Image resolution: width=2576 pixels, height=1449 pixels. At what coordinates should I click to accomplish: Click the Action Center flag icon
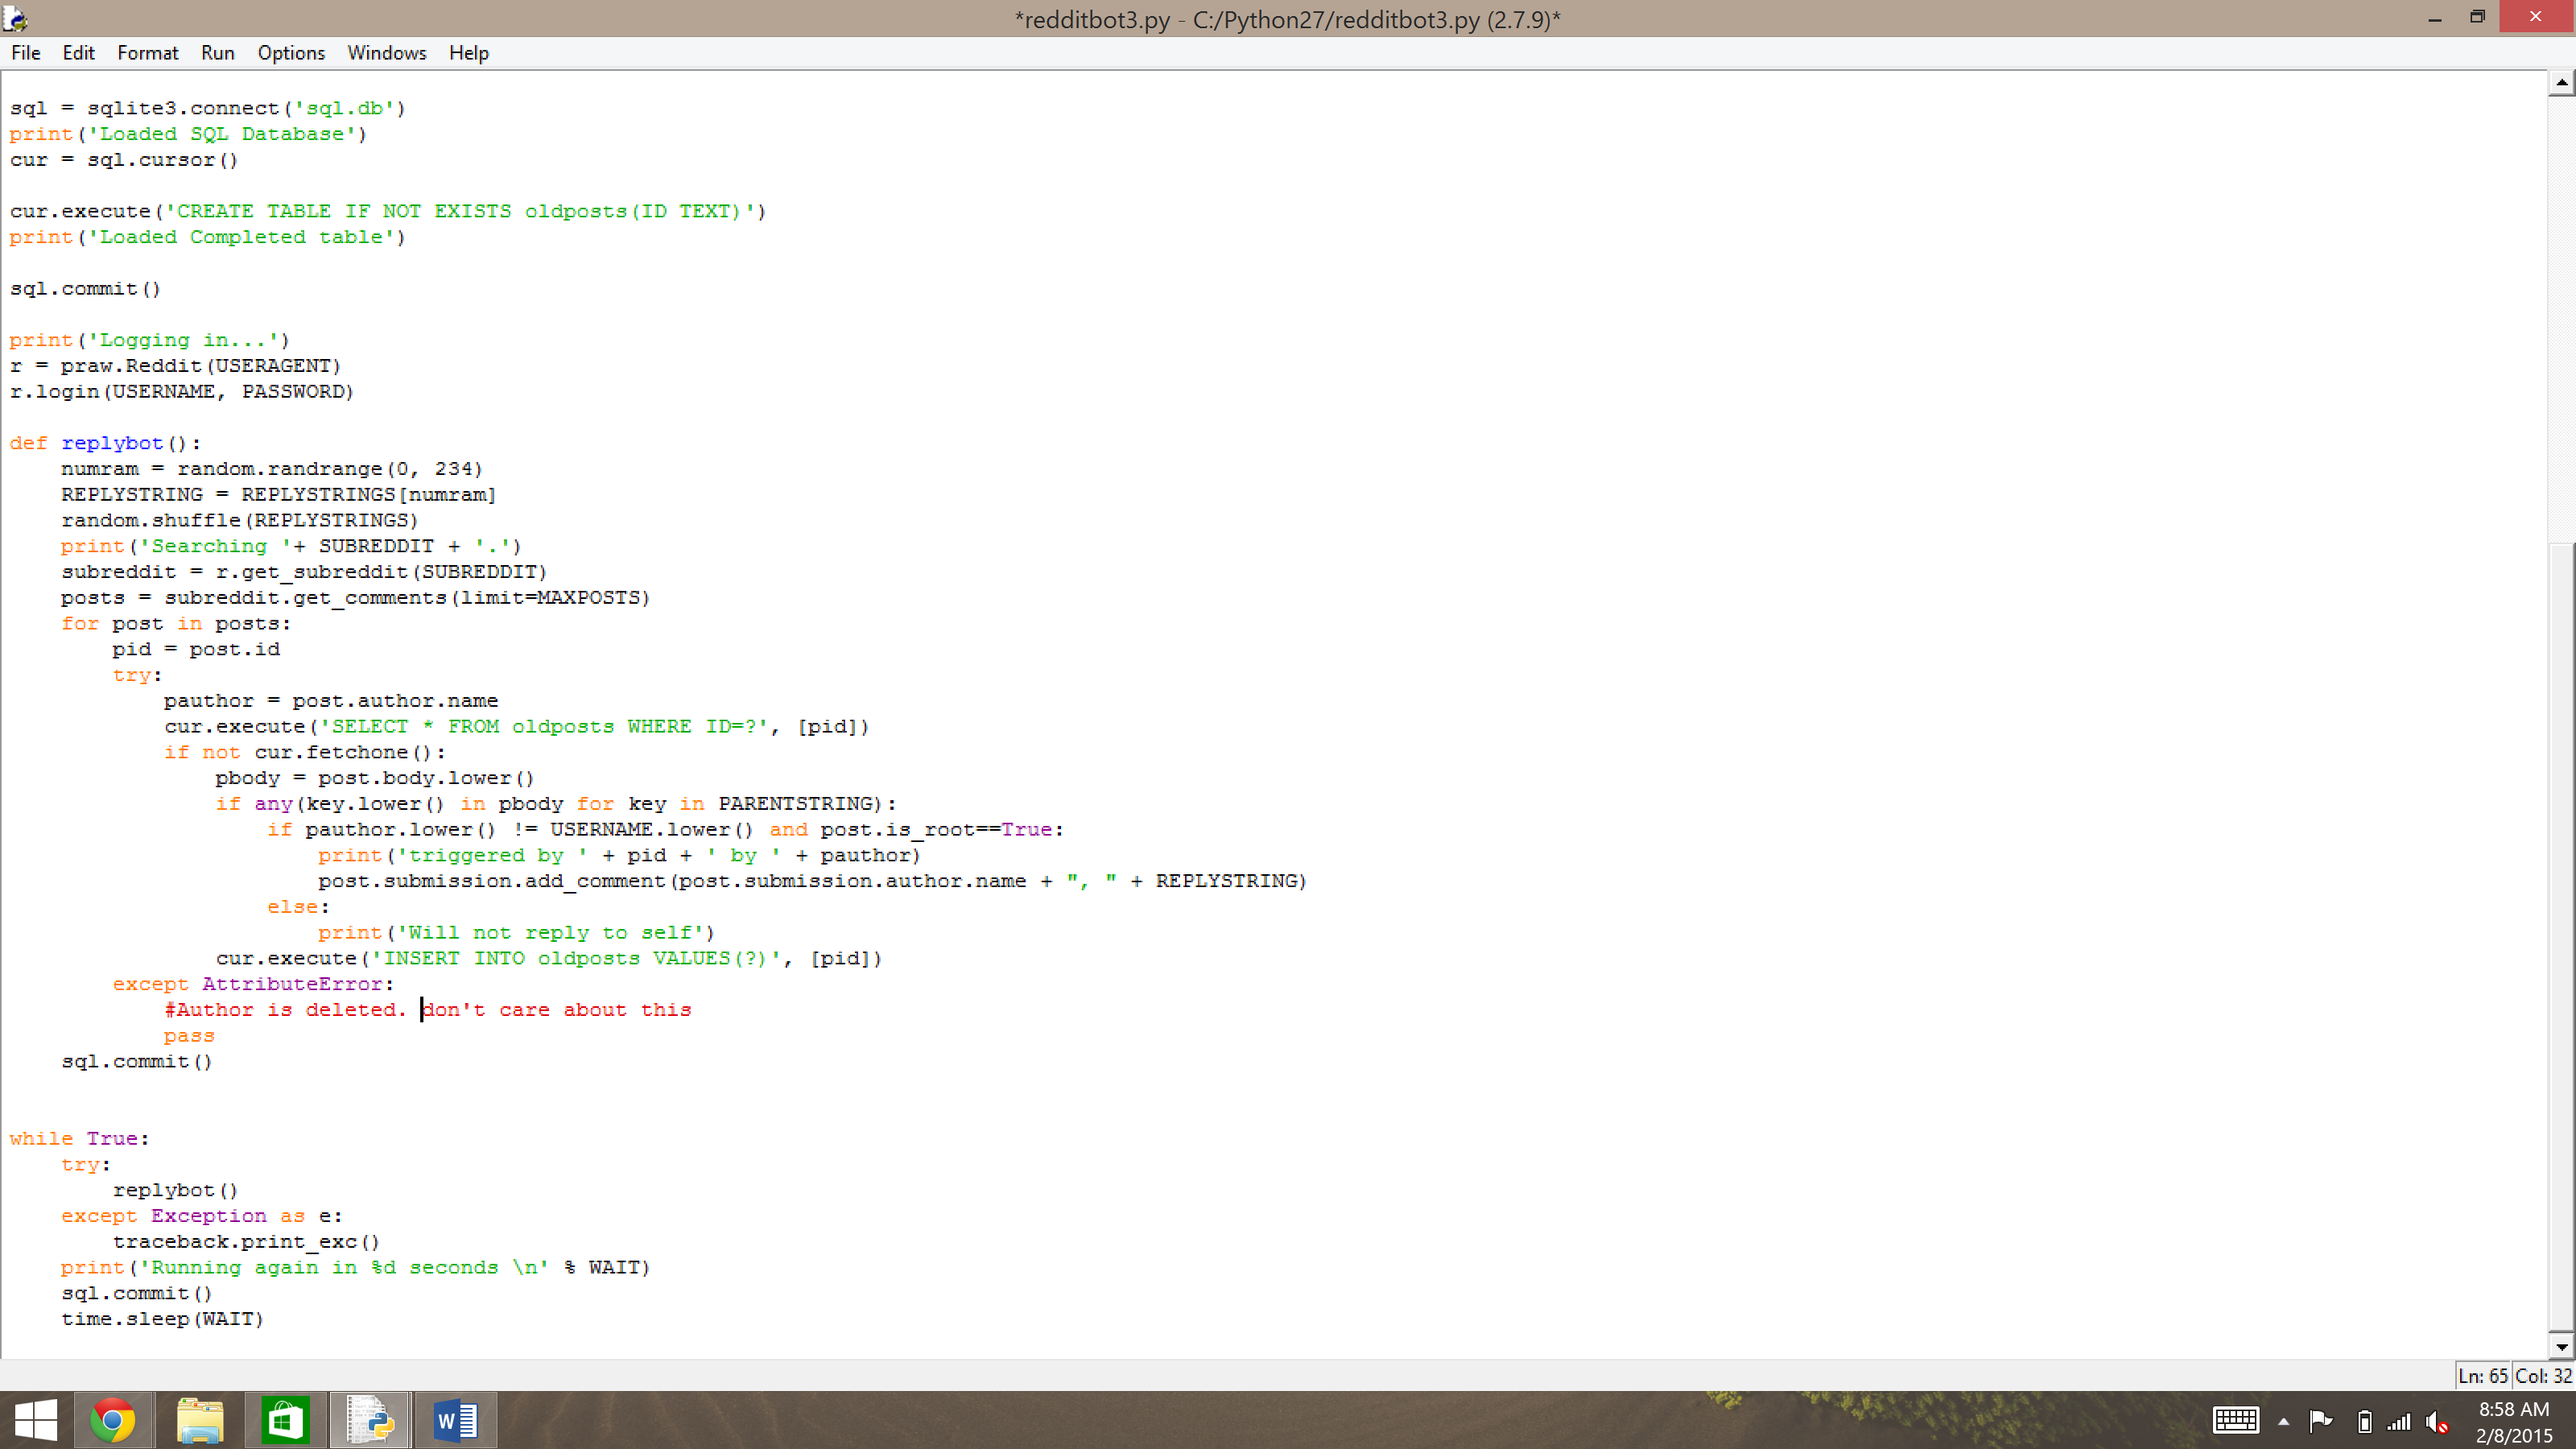click(x=2321, y=1421)
